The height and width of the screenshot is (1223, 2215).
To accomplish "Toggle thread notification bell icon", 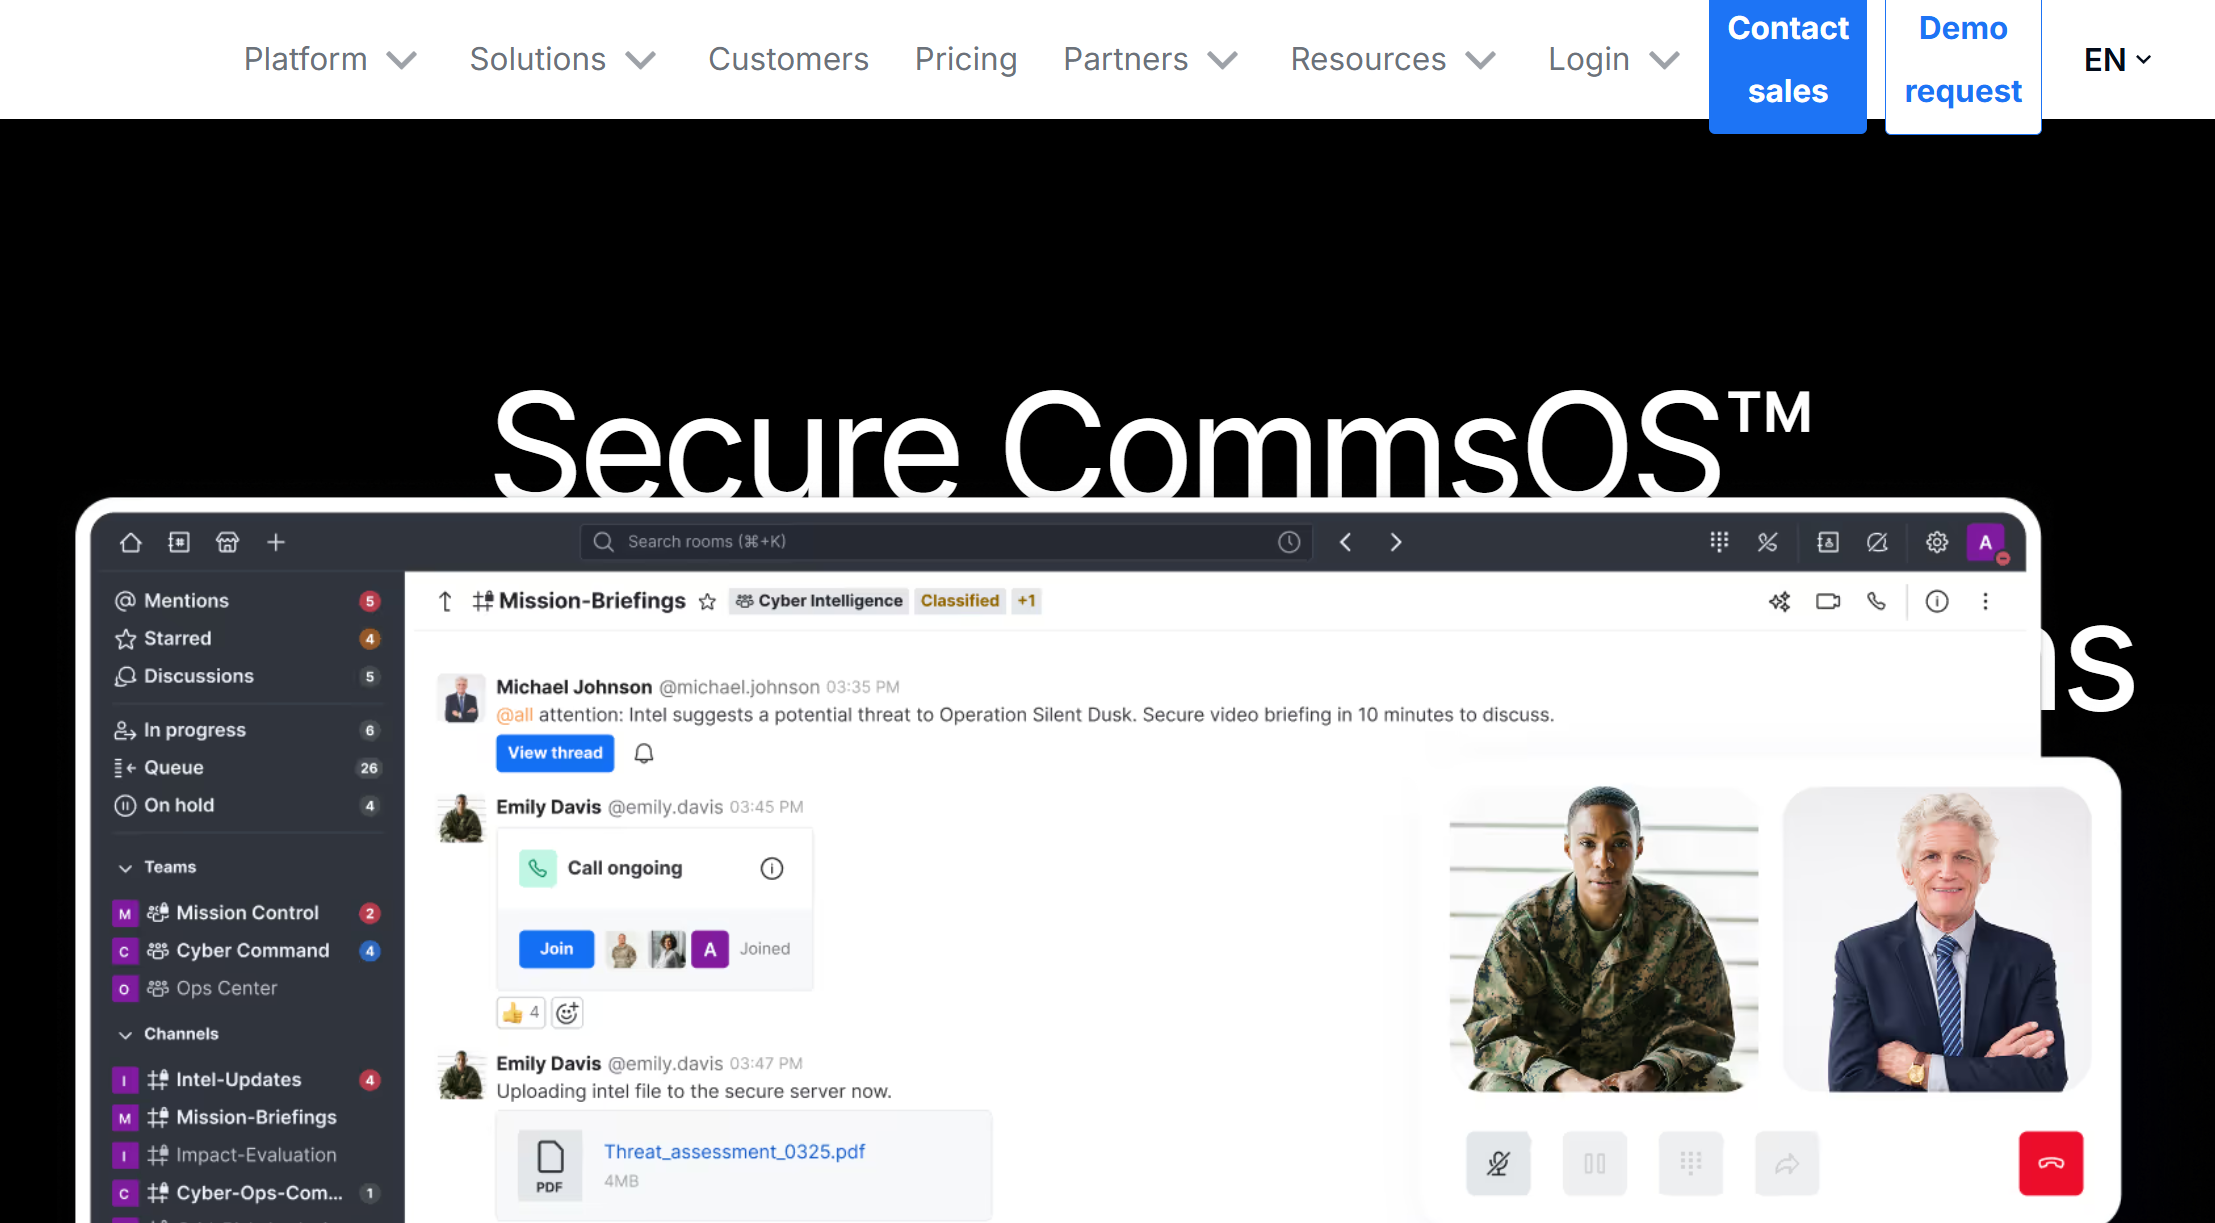I will tap(644, 753).
